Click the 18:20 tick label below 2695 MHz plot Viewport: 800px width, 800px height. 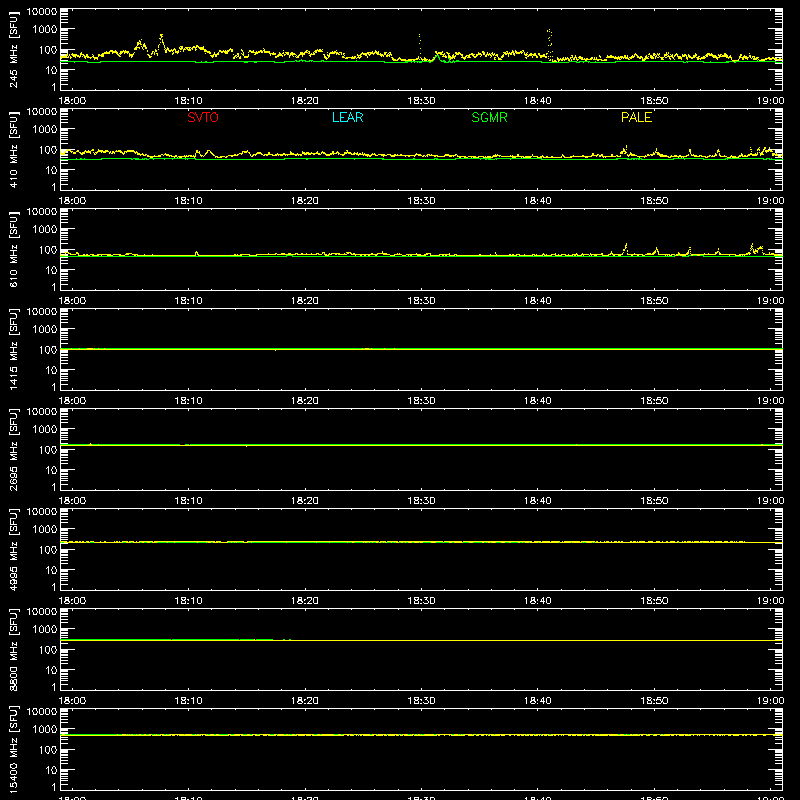click(x=305, y=501)
